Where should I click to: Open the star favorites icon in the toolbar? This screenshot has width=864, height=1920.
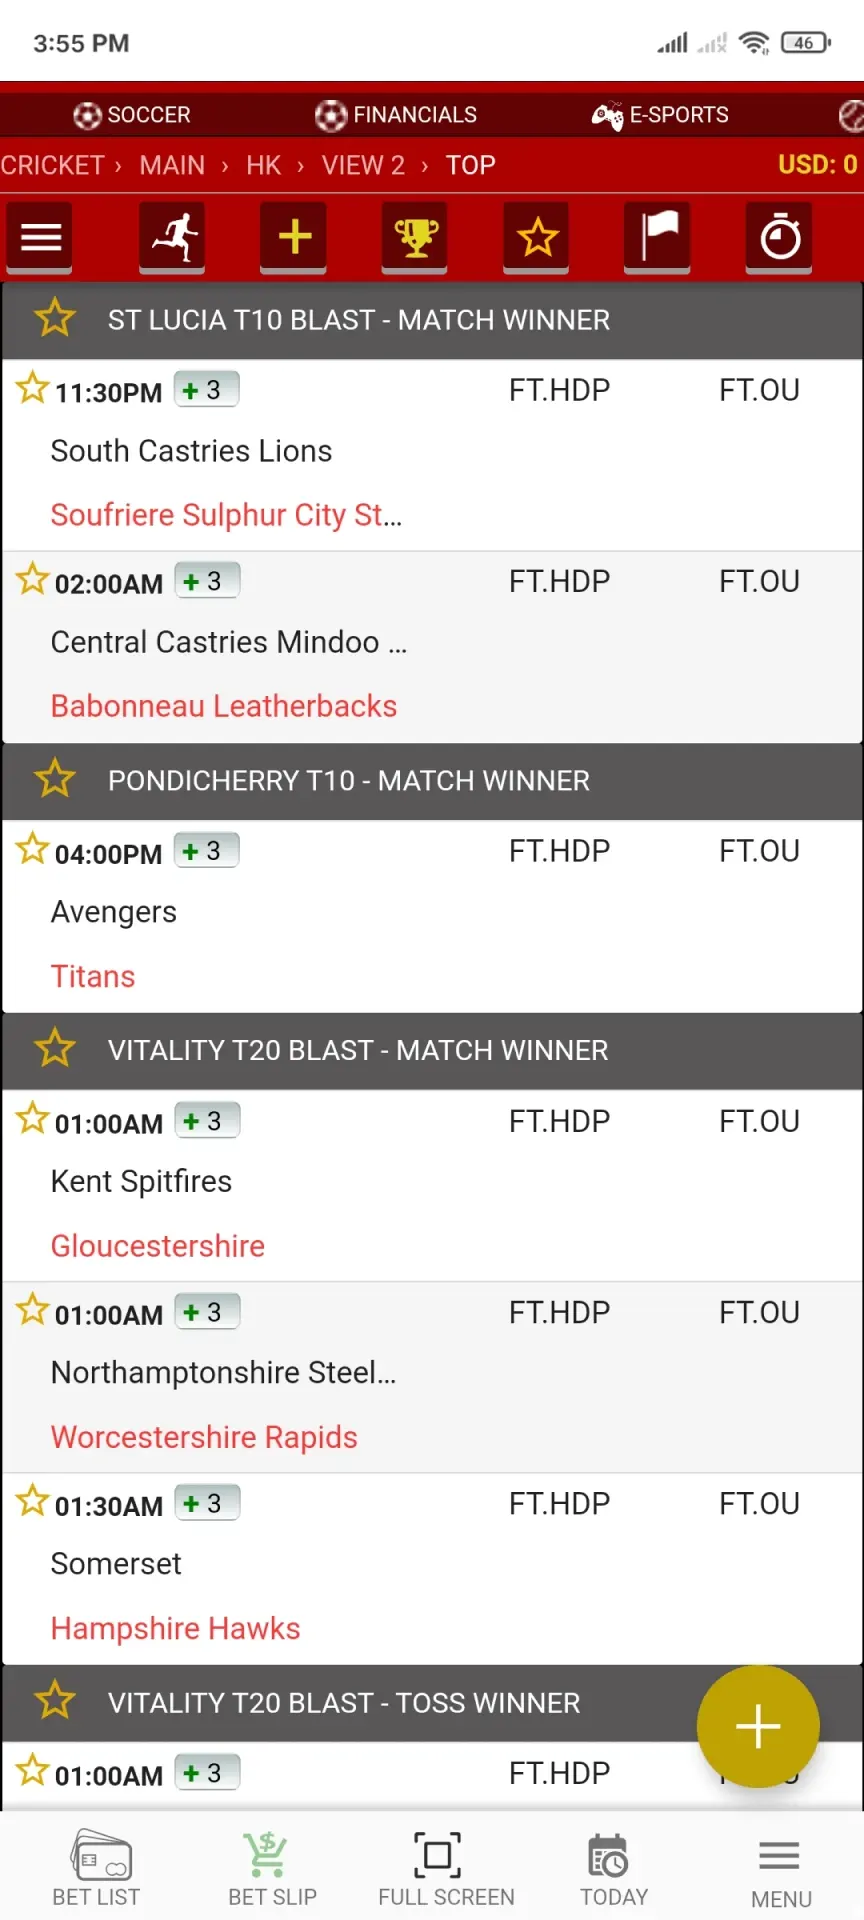(536, 238)
